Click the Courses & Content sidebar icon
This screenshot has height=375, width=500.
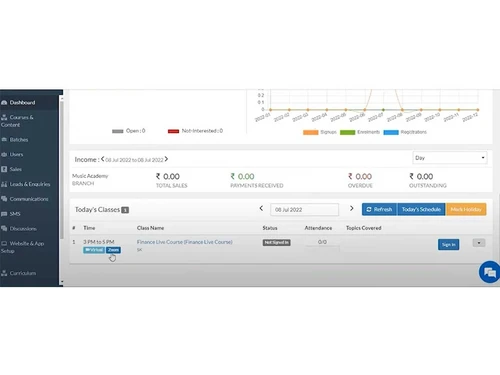(x=4, y=117)
